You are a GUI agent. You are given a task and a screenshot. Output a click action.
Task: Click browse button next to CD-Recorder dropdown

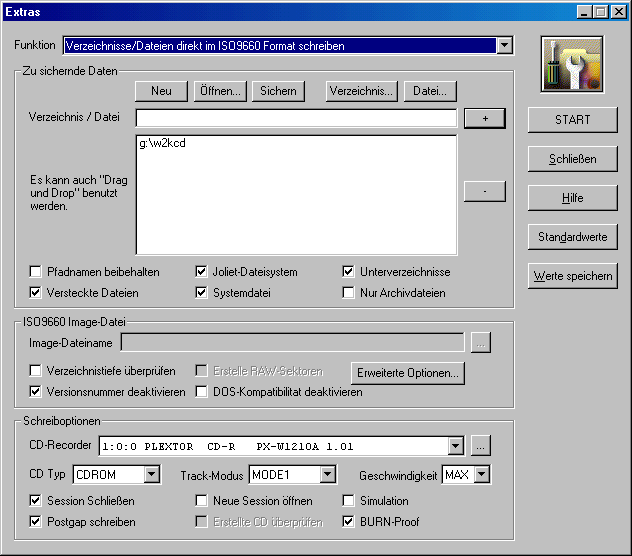tap(481, 446)
